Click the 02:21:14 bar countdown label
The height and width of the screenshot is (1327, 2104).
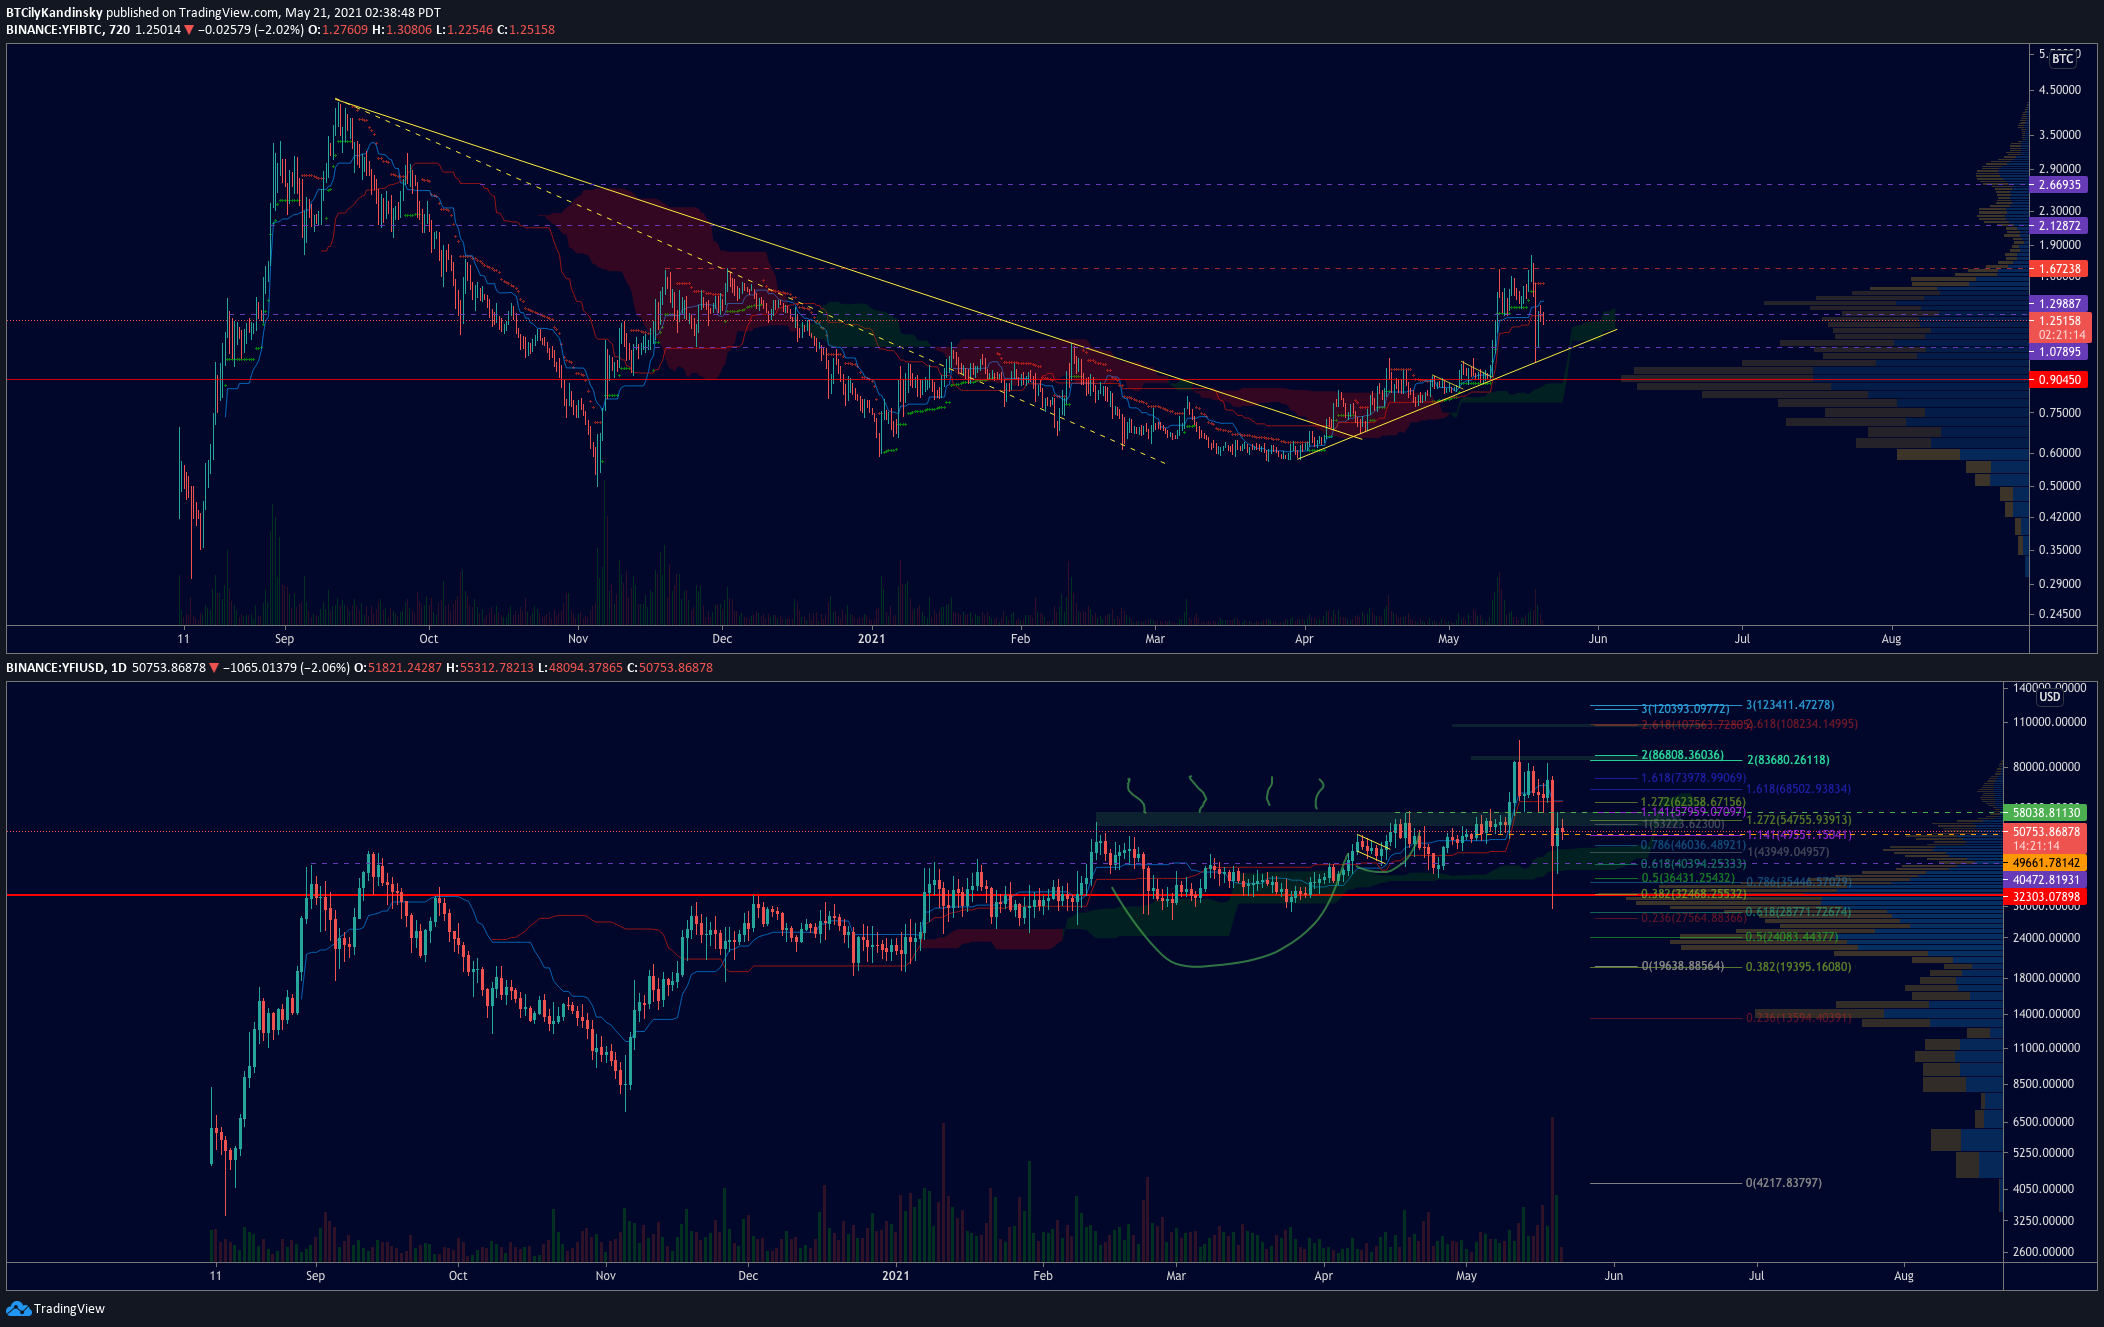coord(2062,335)
